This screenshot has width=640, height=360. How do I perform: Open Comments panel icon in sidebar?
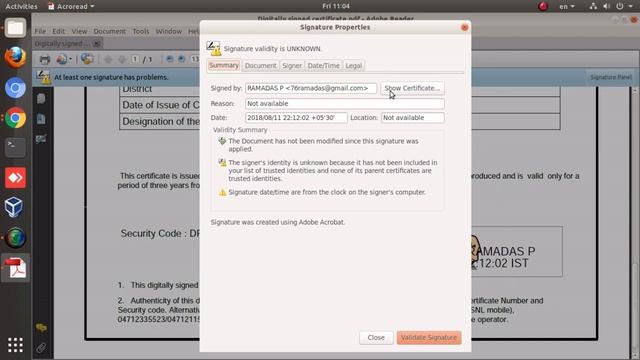click(x=41, y=327)
